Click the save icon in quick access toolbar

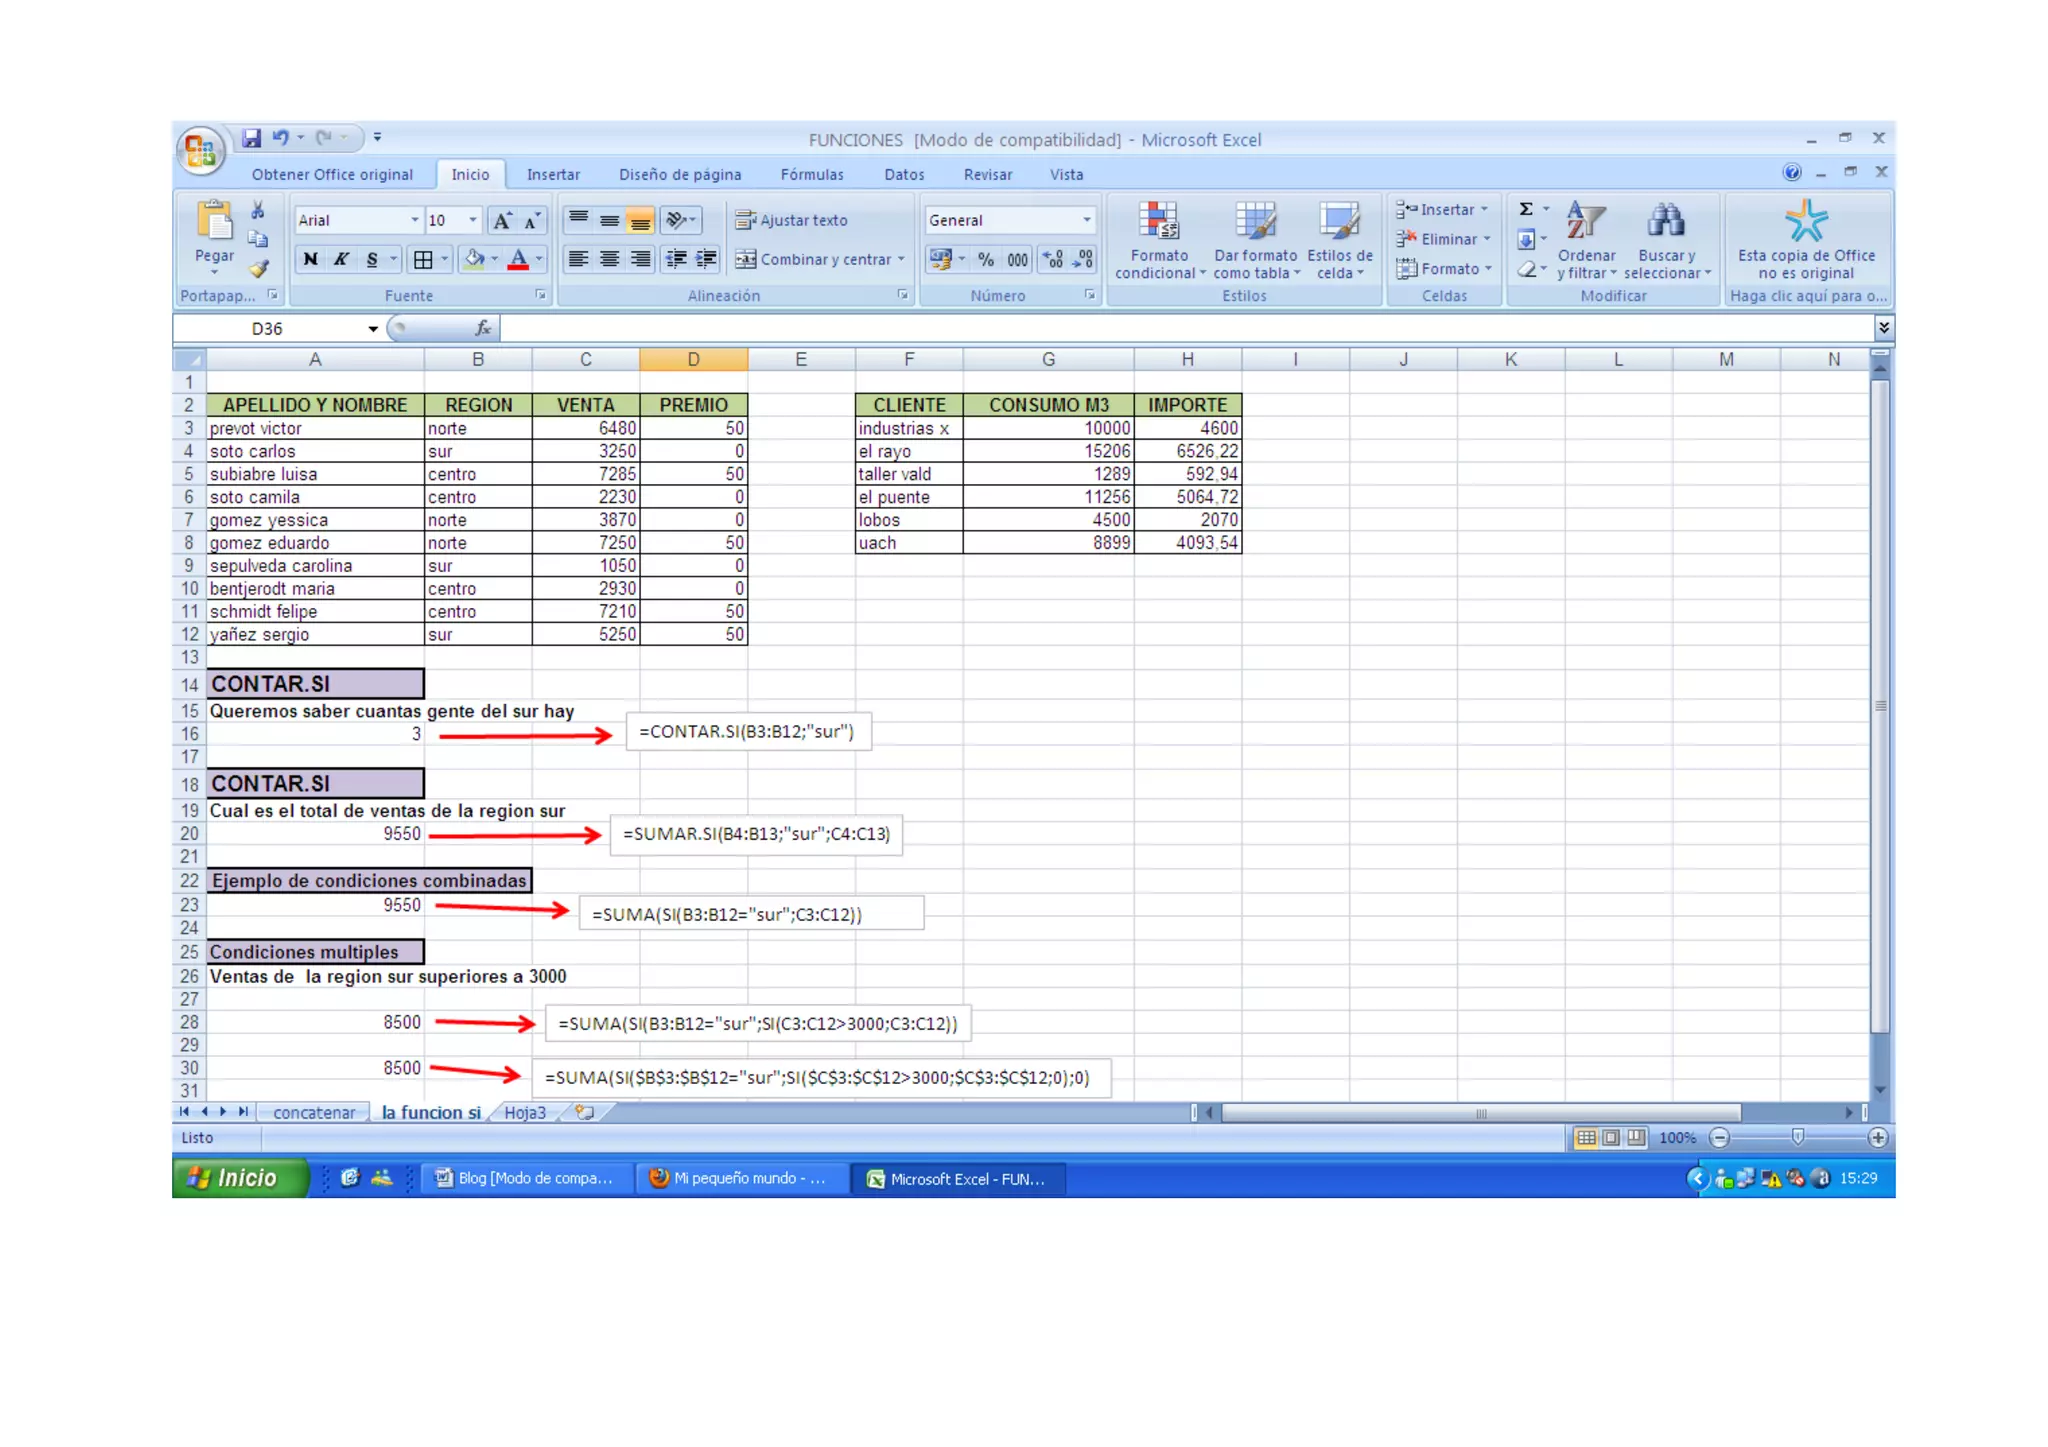(x=251, y=138)
